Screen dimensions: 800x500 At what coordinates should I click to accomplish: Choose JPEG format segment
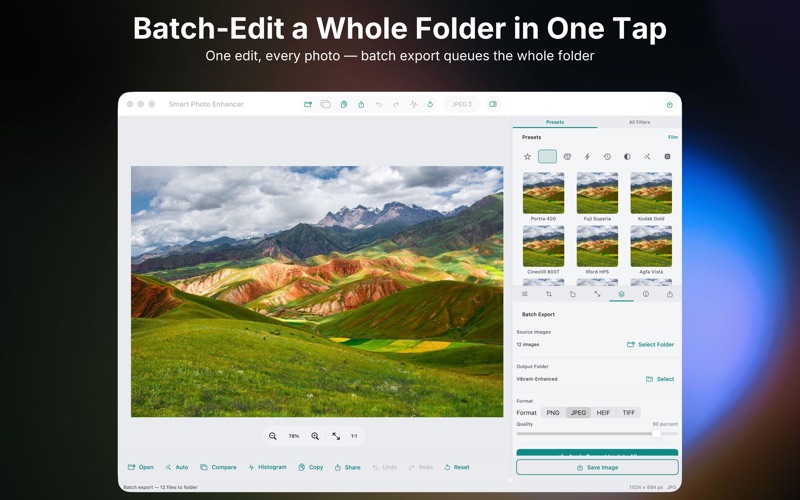pos(578,413)
